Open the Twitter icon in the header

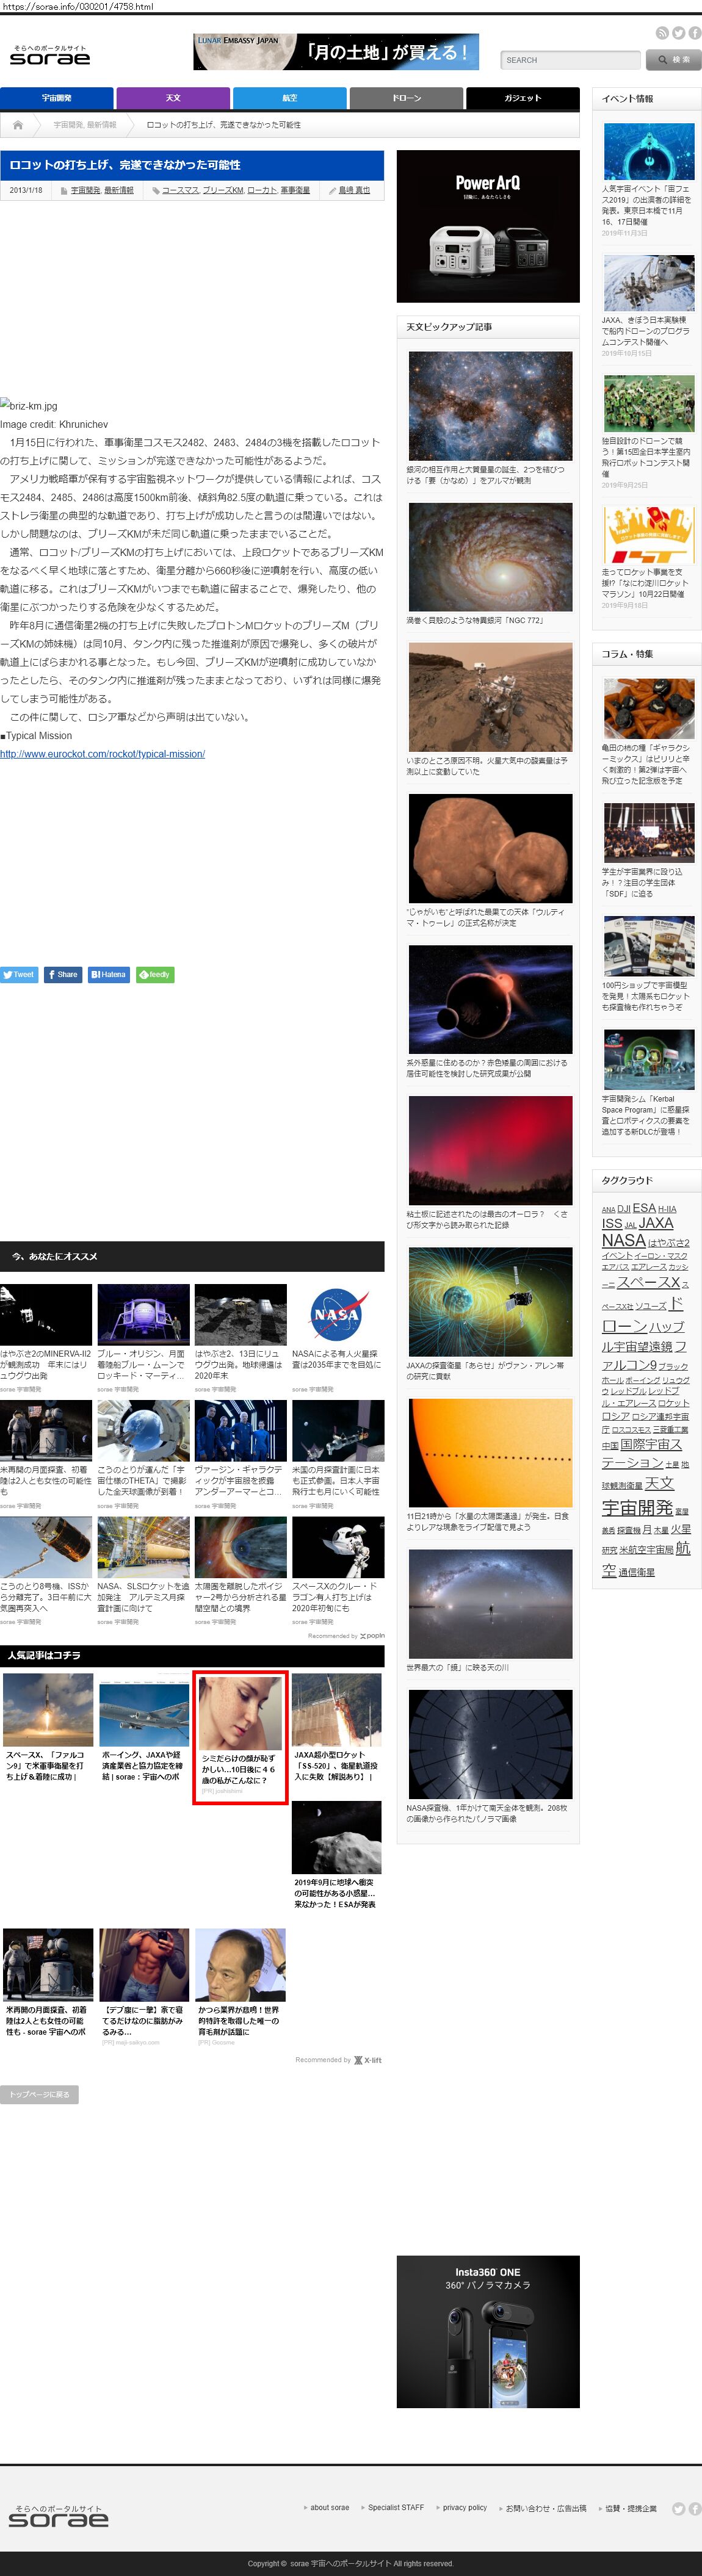point(678,33)
